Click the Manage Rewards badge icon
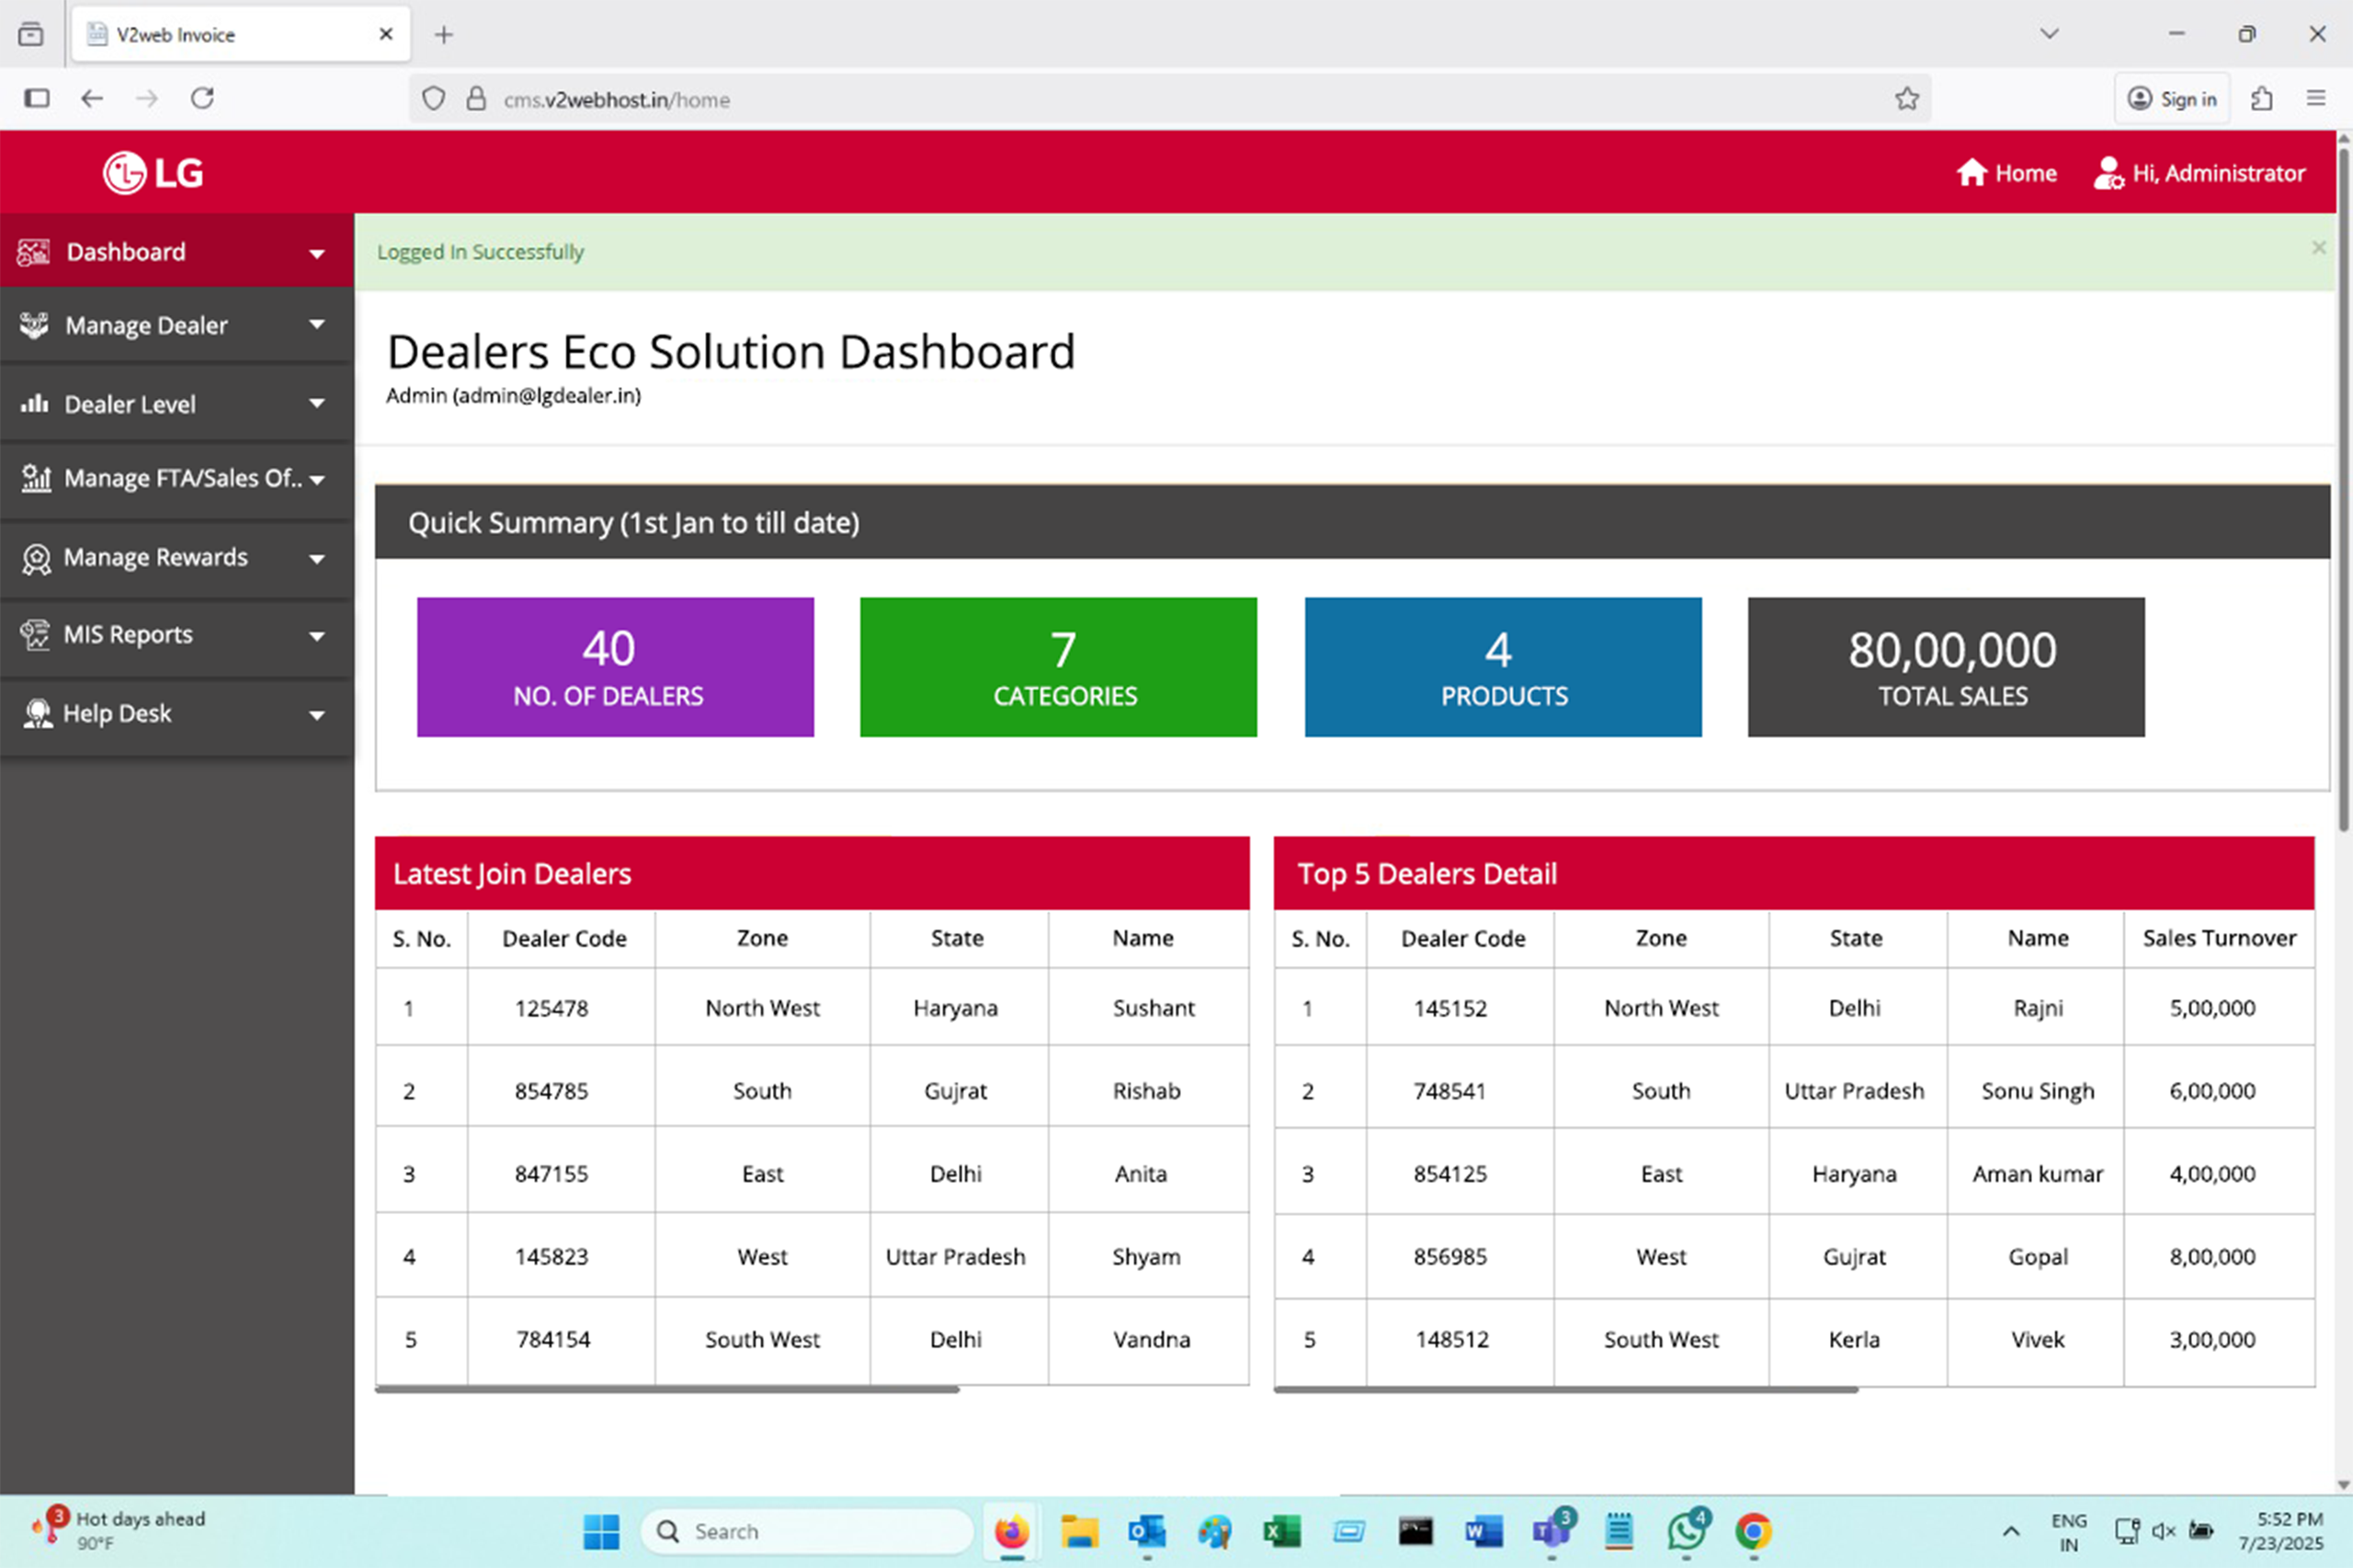This screenshot has width=2353, height=1568. coord(36,558)
